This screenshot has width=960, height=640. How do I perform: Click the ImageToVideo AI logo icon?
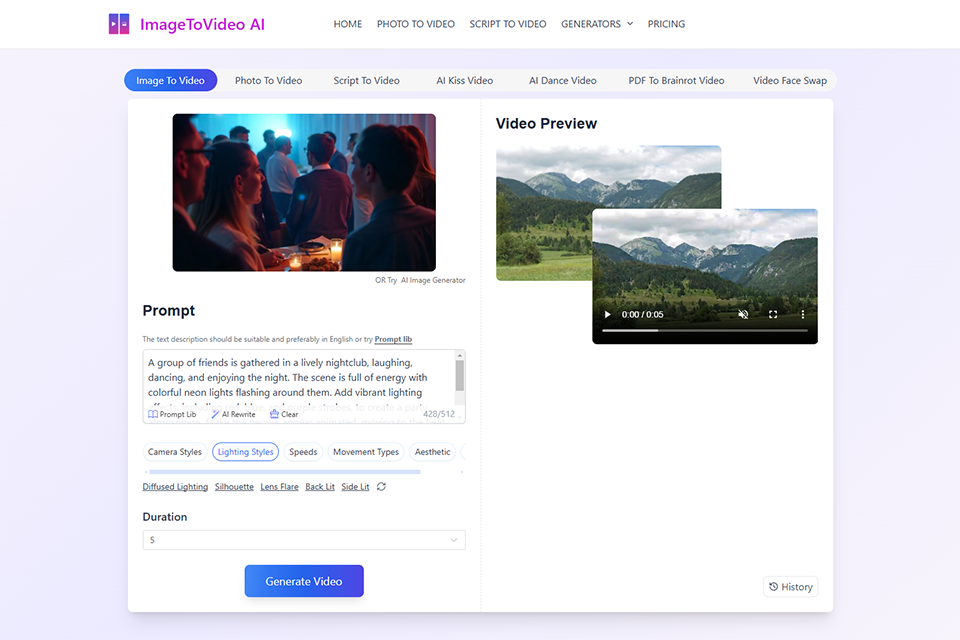[119, 24]
